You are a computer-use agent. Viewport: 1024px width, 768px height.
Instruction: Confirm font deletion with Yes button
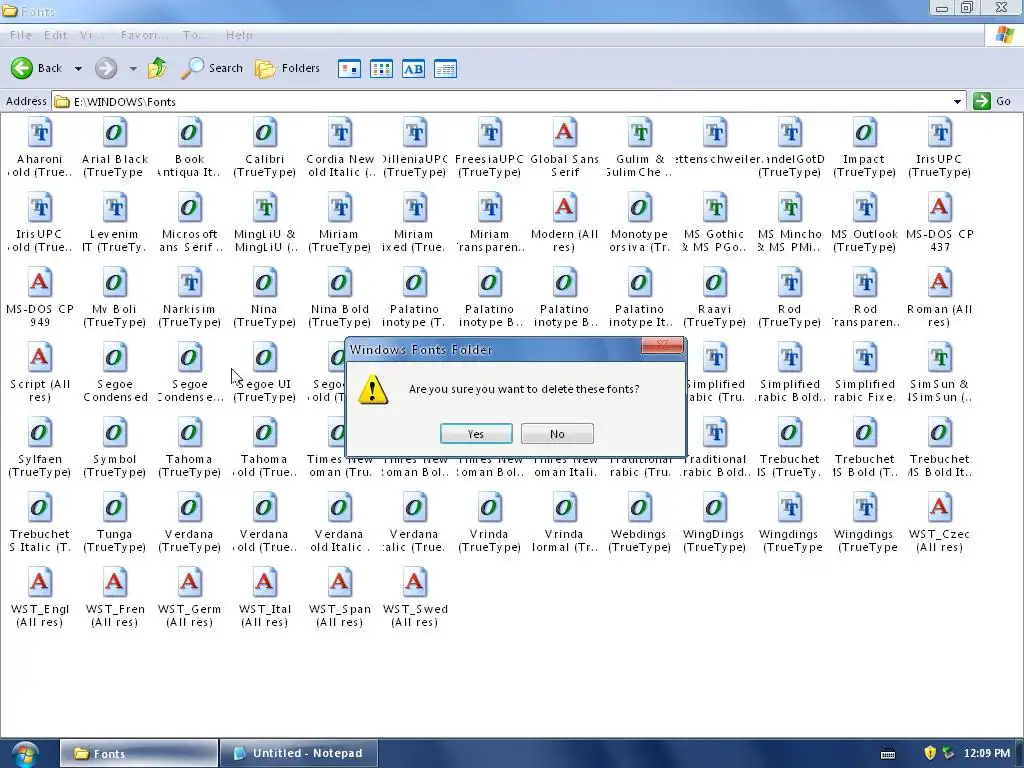(475, 434)
